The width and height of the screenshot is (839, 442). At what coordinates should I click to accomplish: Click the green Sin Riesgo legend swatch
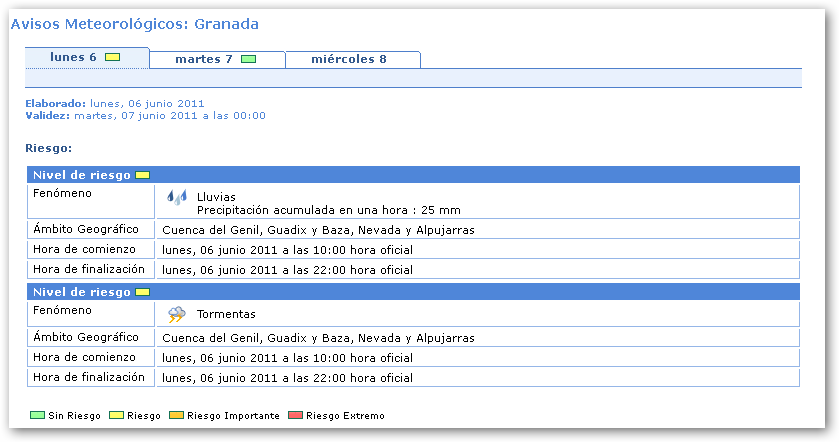tap(38, 415)
